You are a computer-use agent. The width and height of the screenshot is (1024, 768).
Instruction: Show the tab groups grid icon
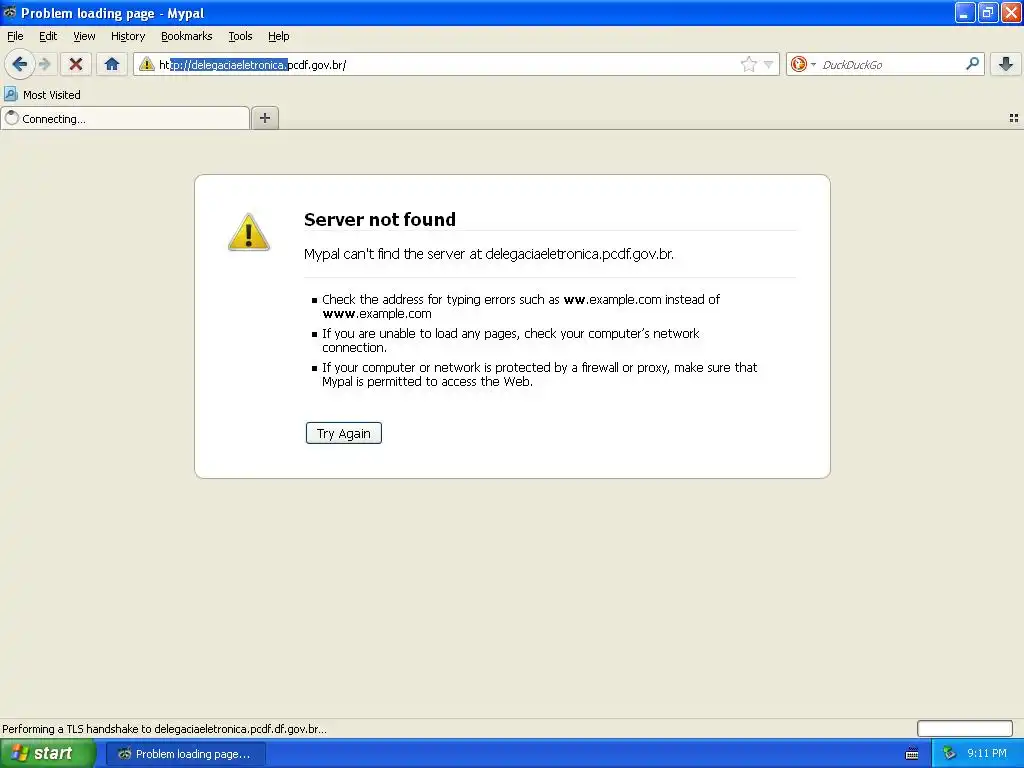click(x=1014, y=118)
